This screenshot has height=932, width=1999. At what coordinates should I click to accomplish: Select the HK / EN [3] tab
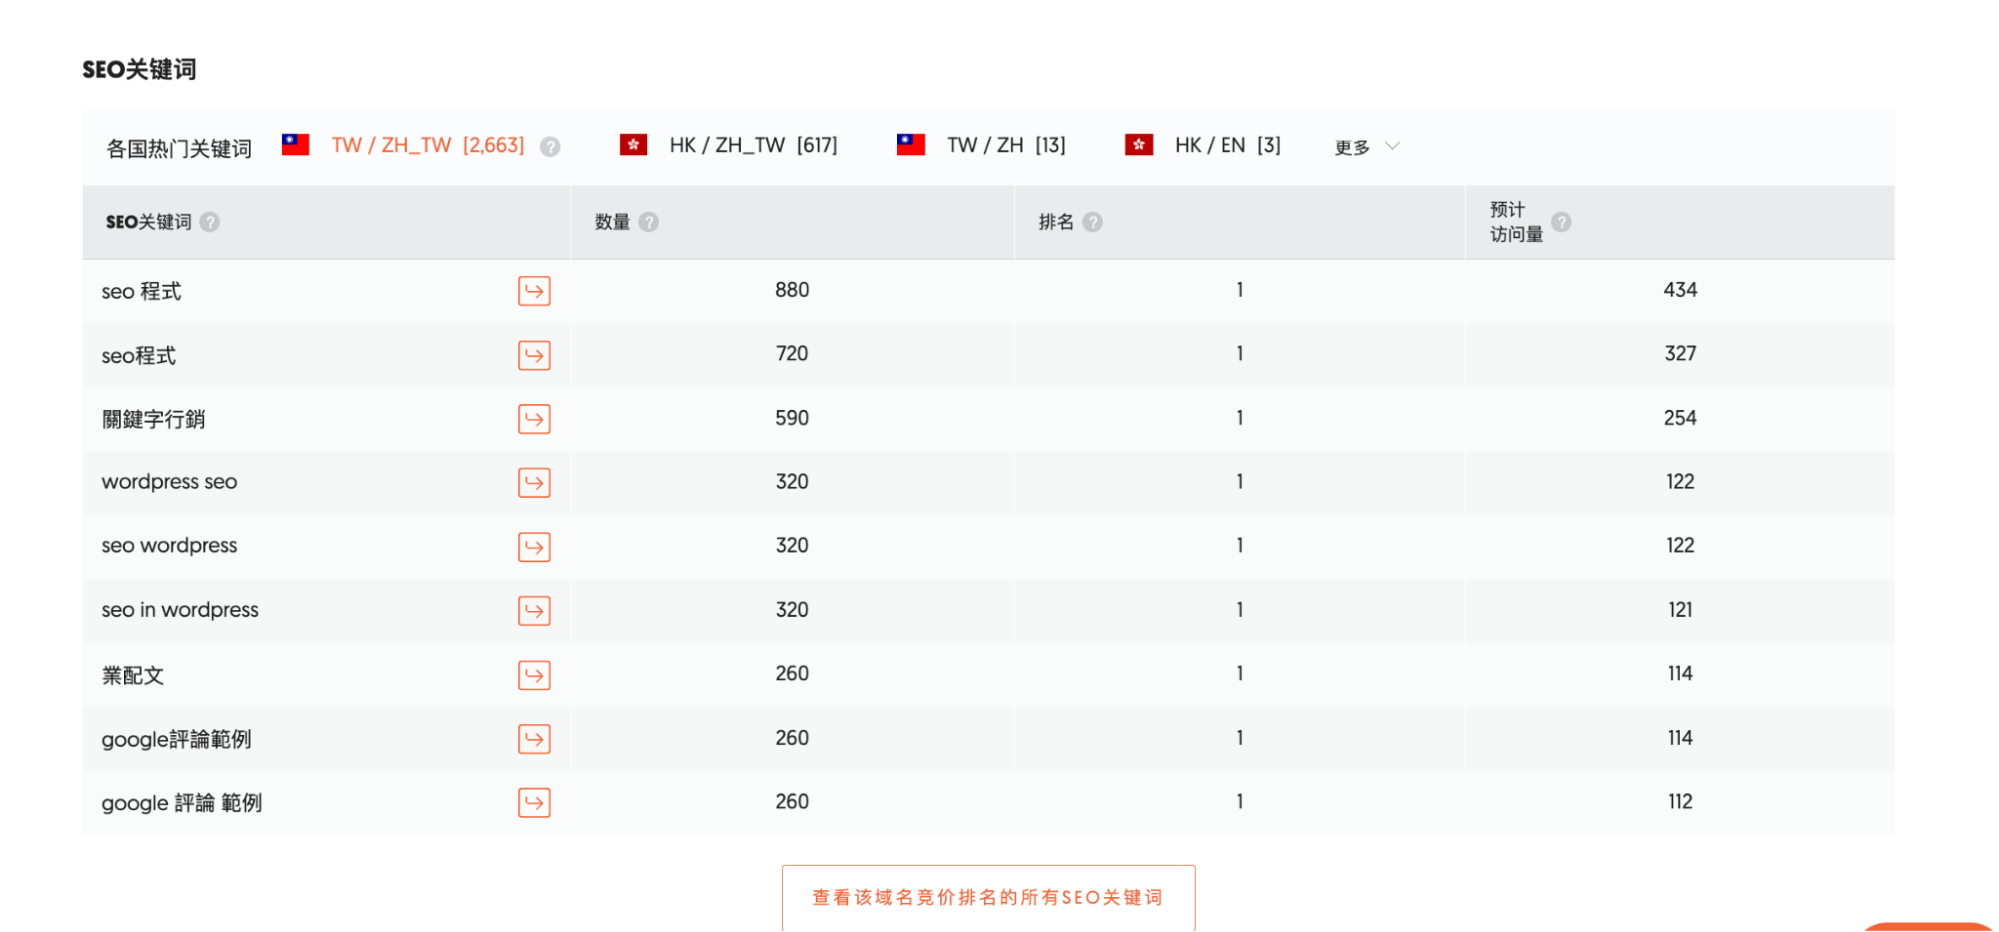pyautogui.click(x=1226, y=146)
